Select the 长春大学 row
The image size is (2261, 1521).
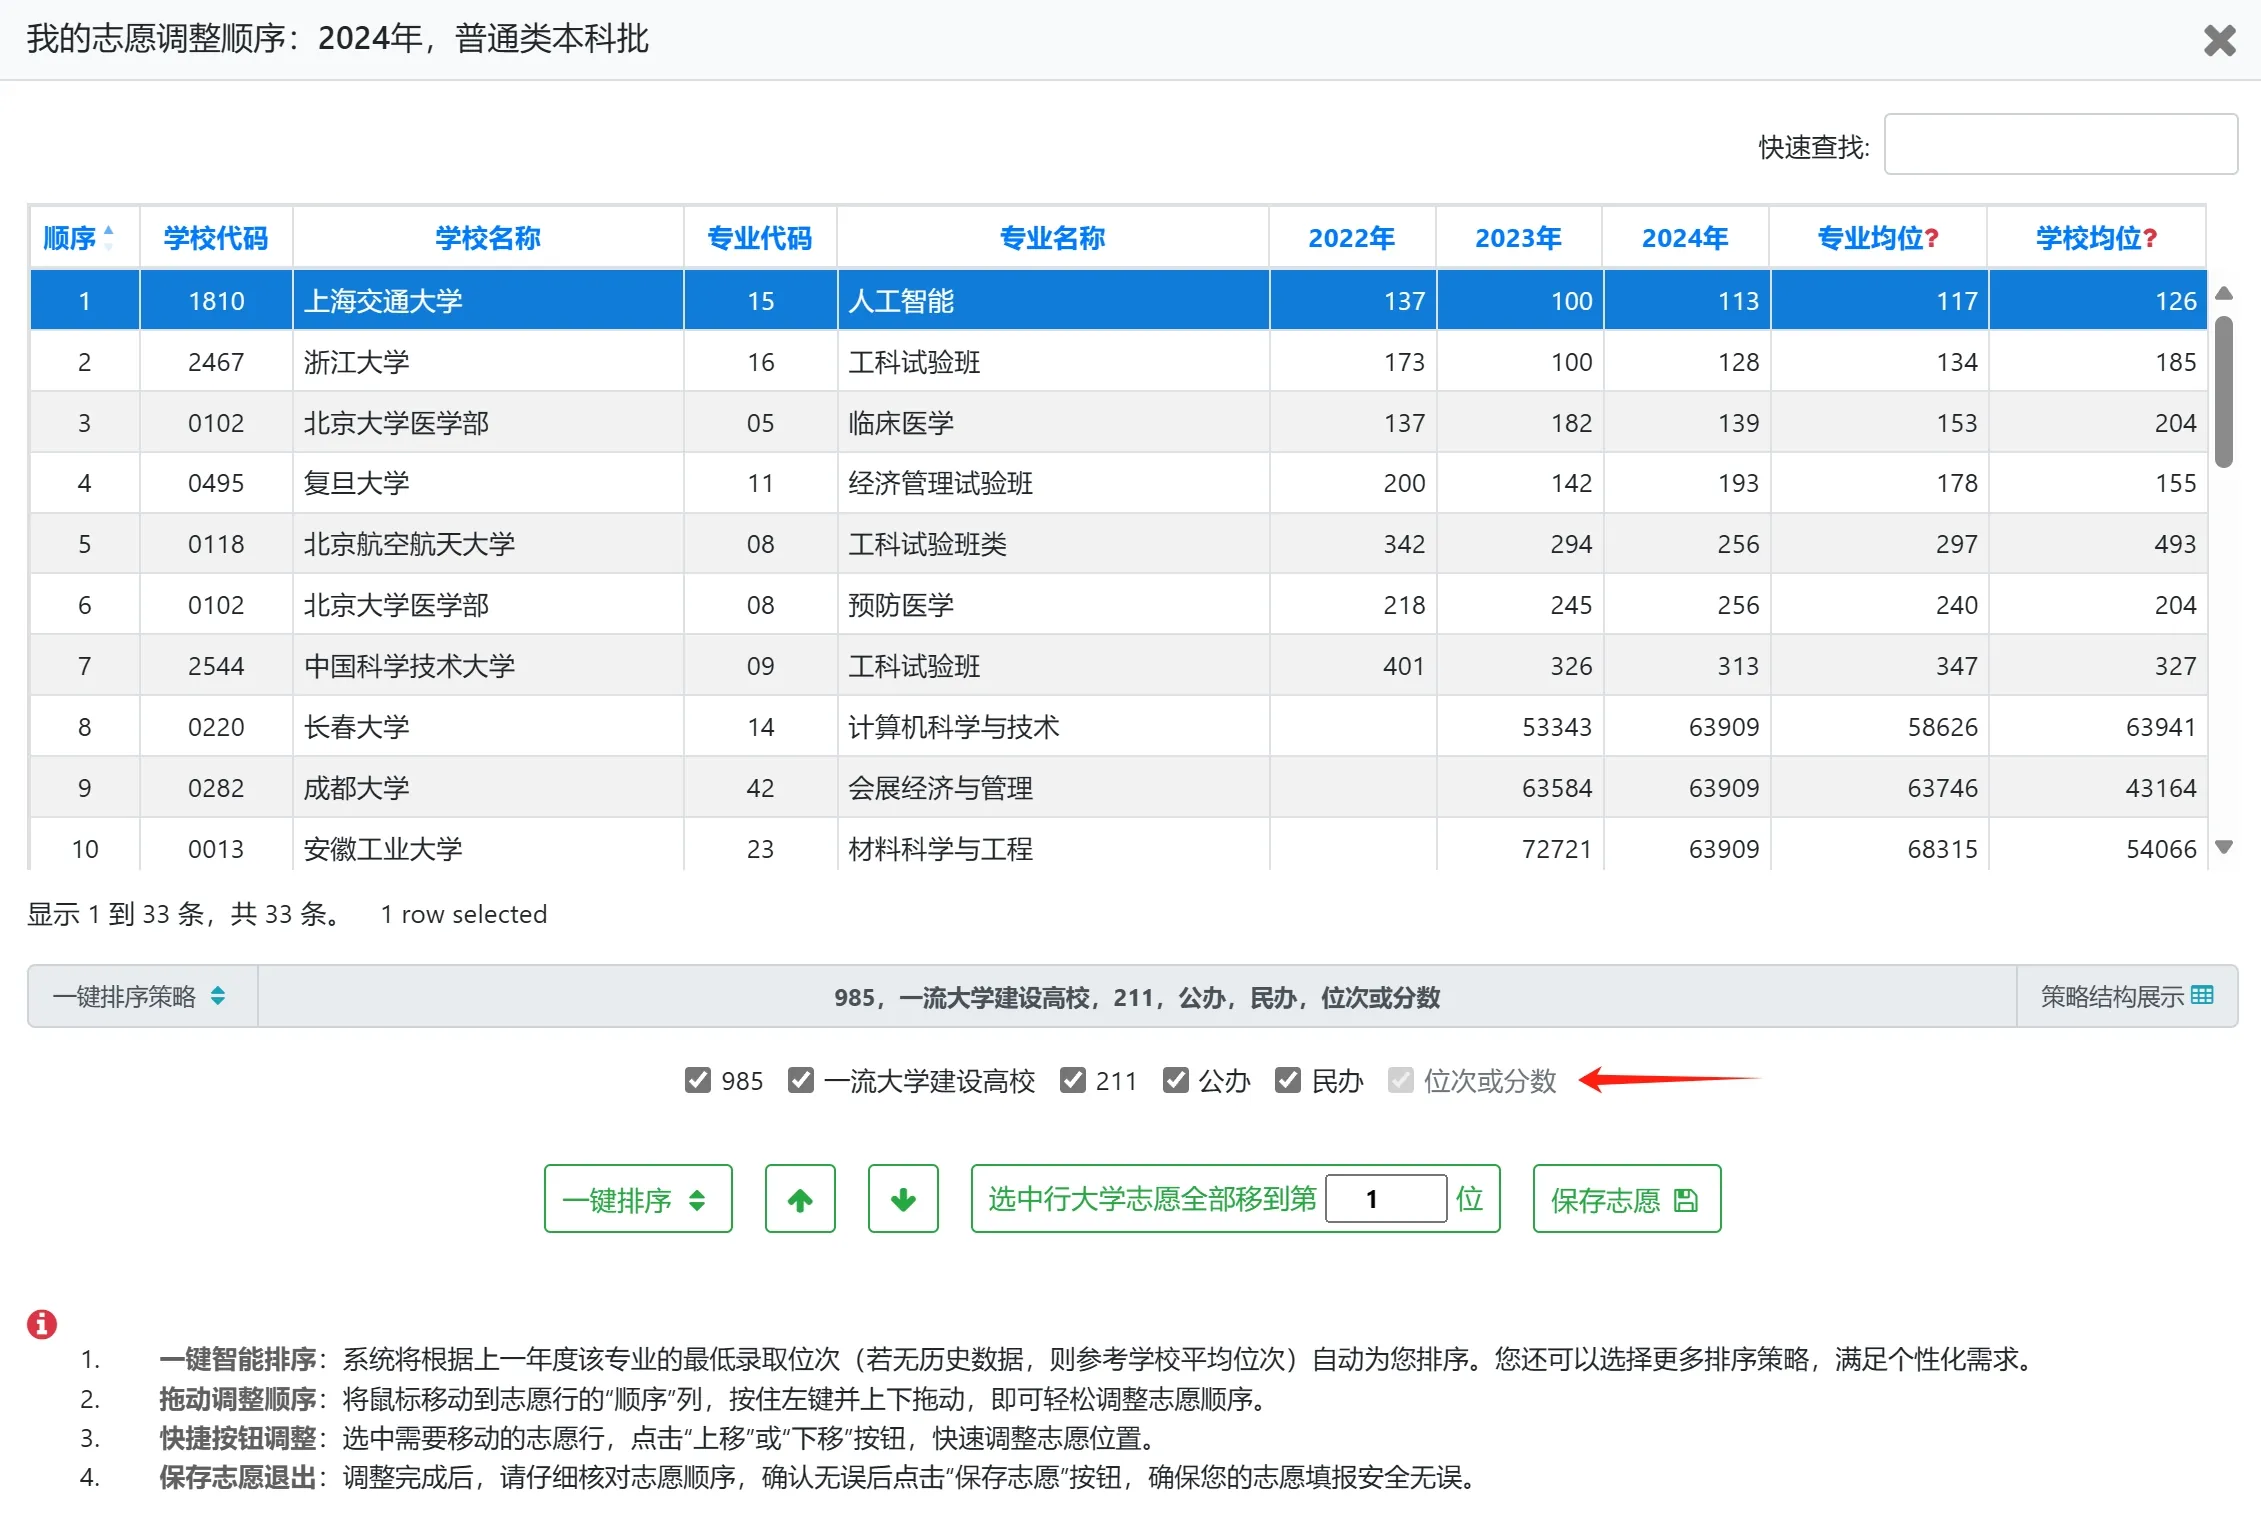1118,727
